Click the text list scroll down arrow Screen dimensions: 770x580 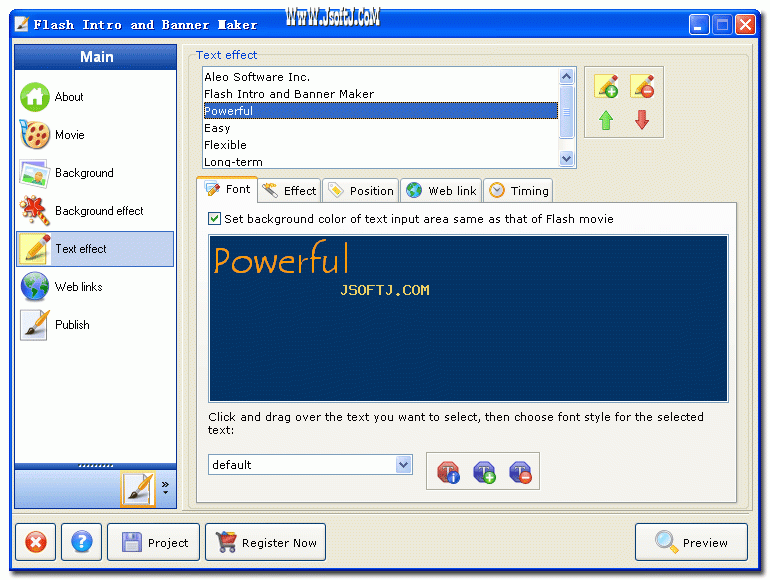(566, 158)
